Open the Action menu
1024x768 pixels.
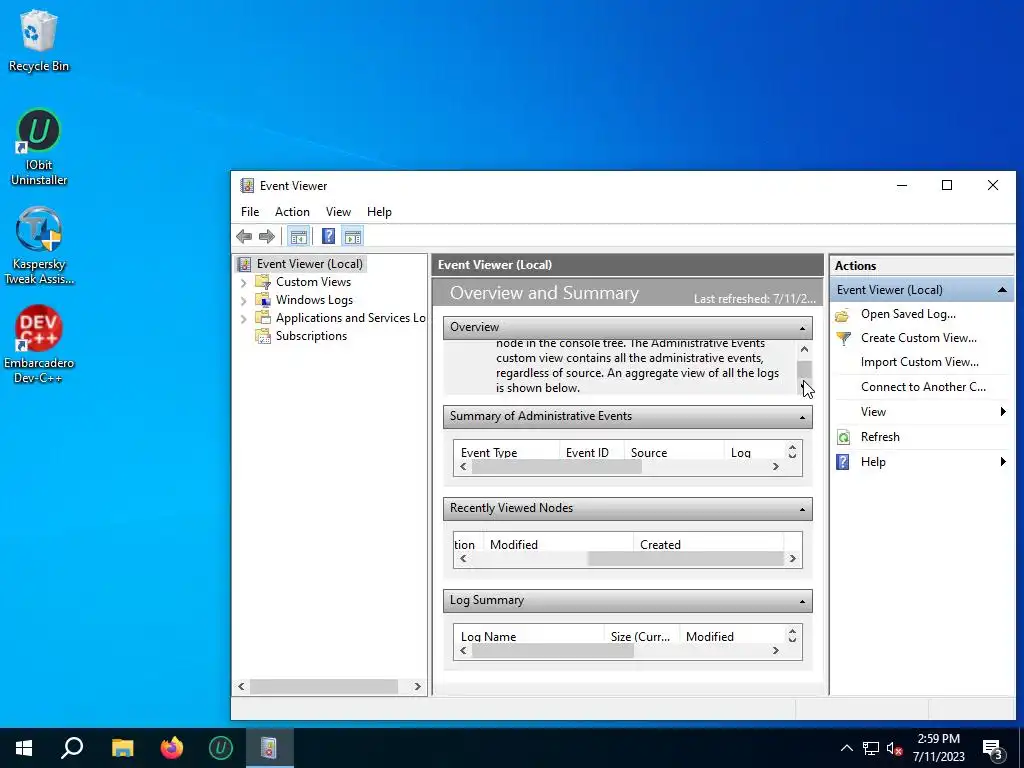click(x=292, y=212)
